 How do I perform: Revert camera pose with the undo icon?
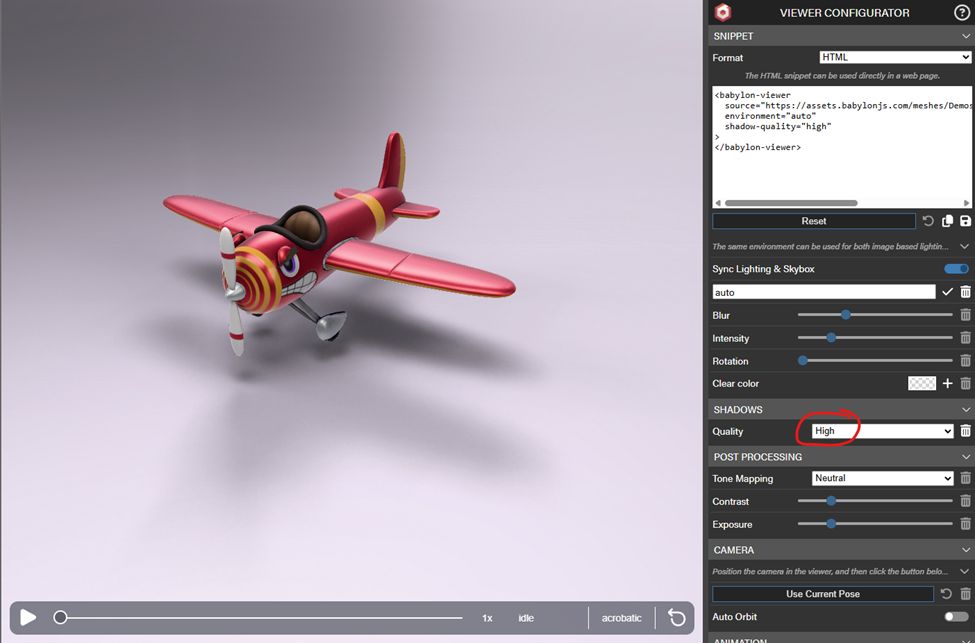click(x=946, y=594)
